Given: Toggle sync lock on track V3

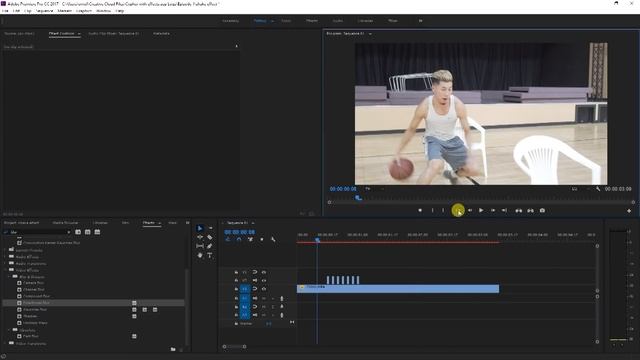Looking at the screenshot, I should tap(255, 272).
